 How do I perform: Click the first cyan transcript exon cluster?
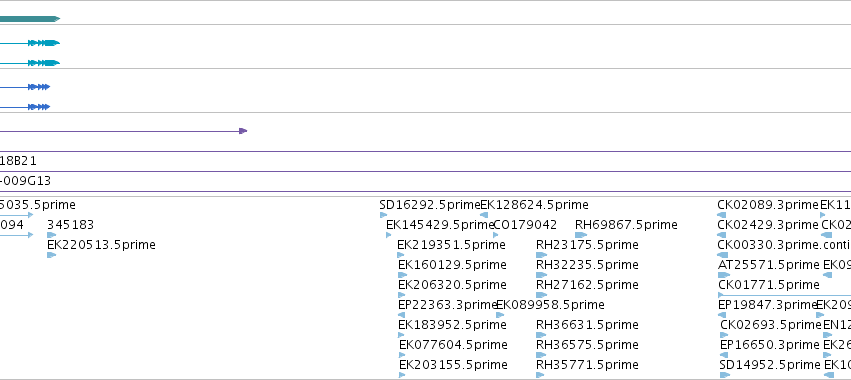[44, 43]
